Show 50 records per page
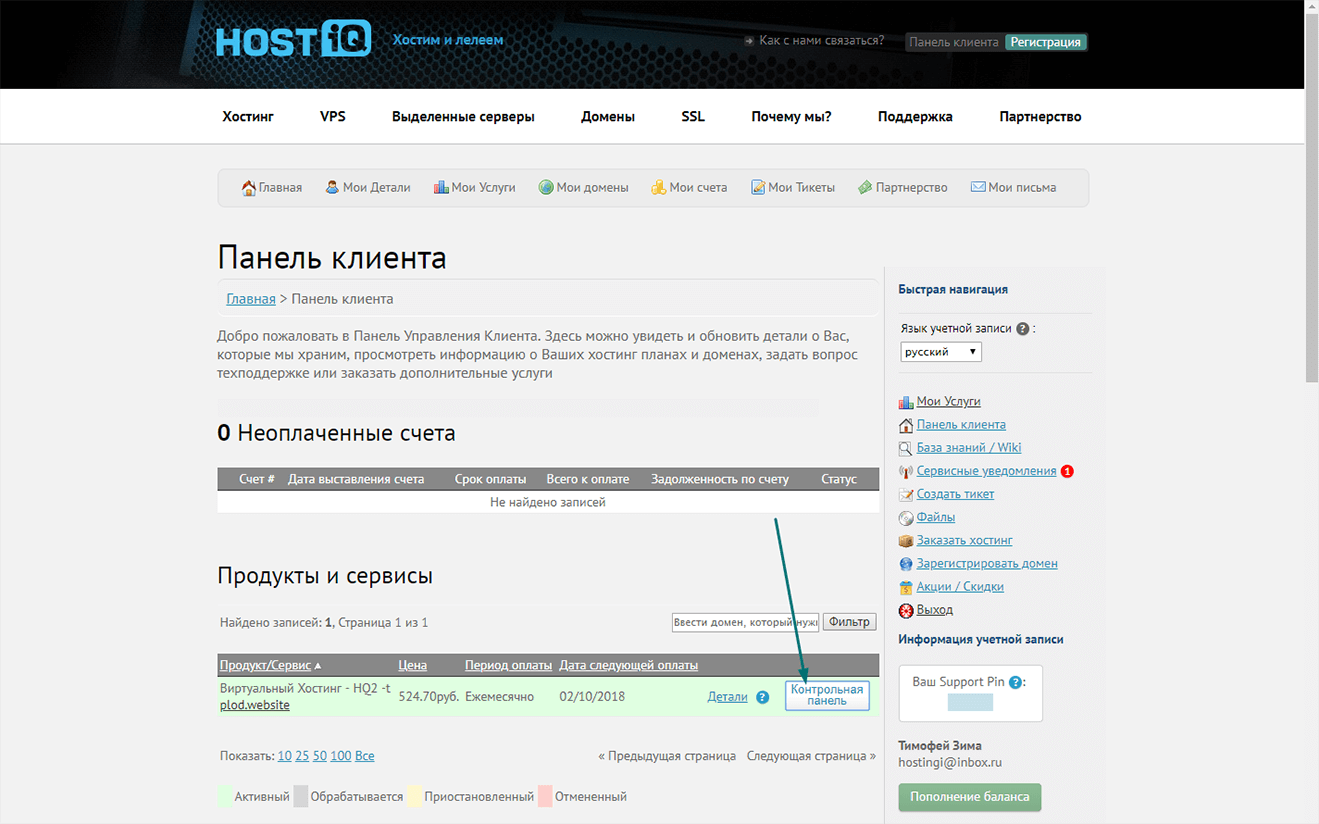This screenshot has height=824, width=1319. click(x=319, y=756)
